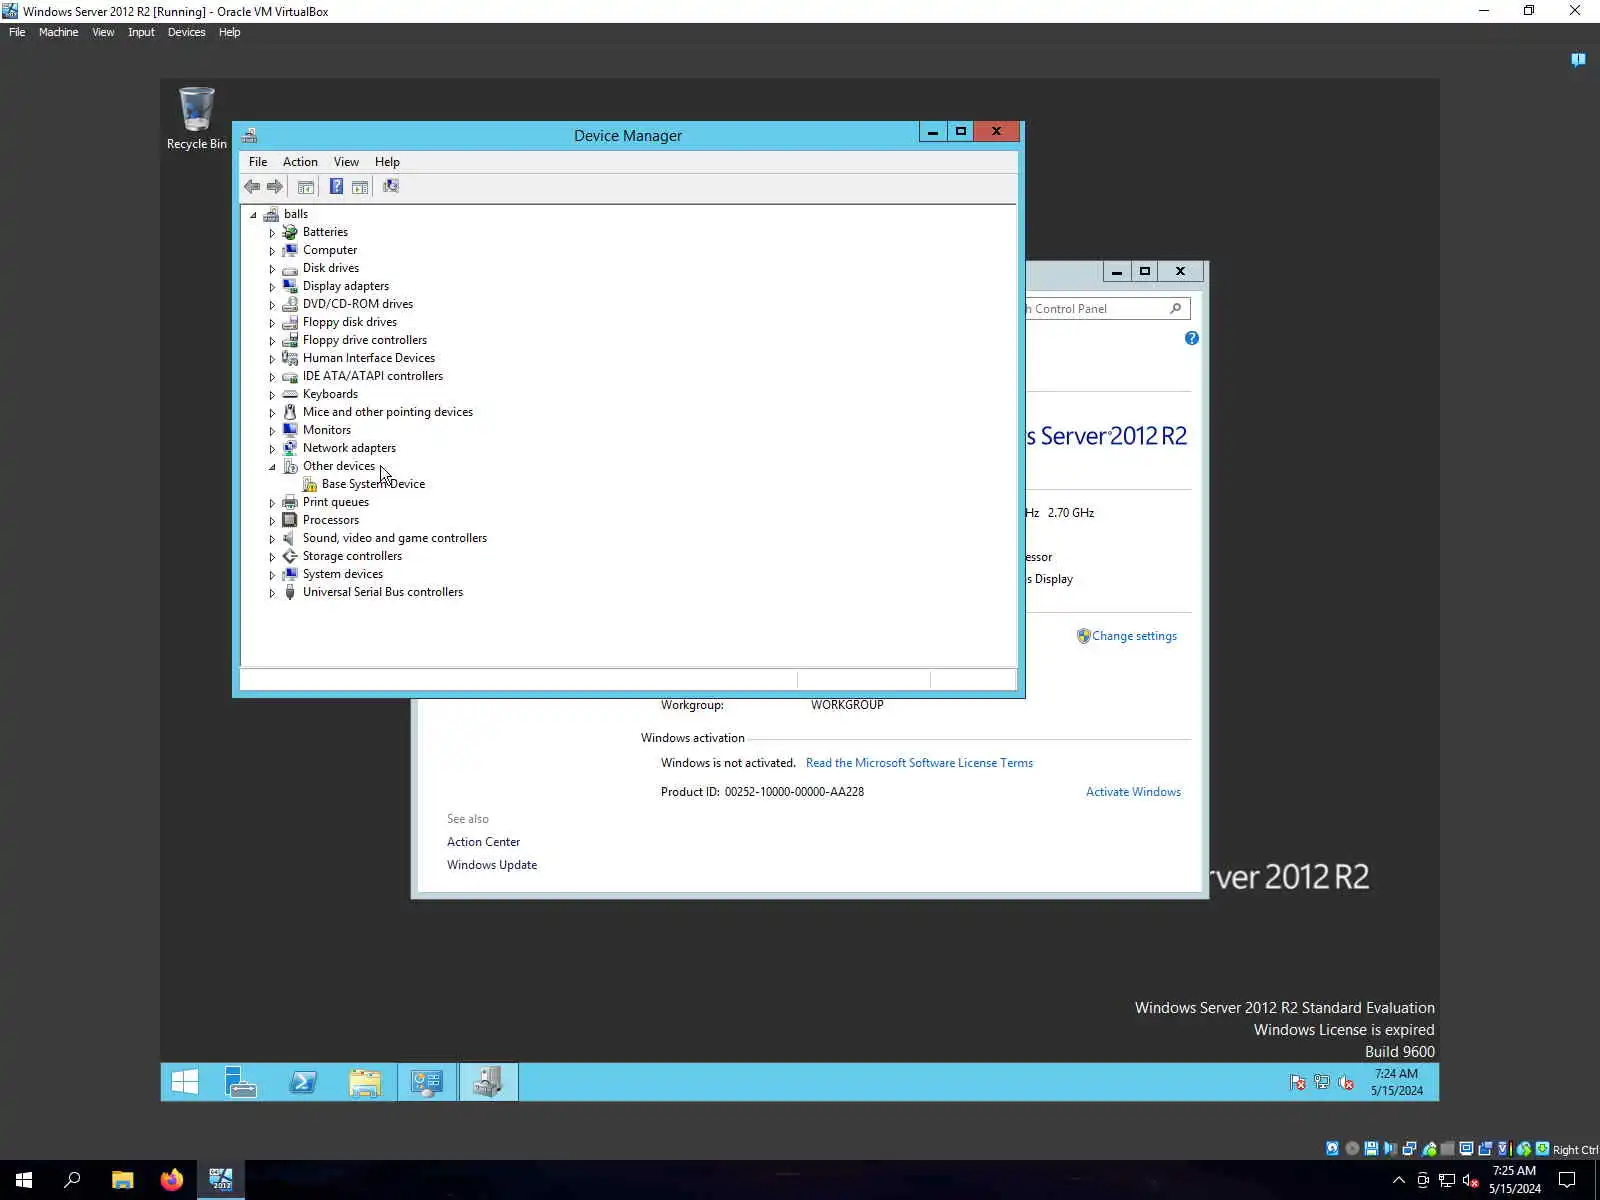This screenshot has width=1600, height=1200.
Task: Click the host taskbar clock showing 7:25 AM
Action: 1514,1180
